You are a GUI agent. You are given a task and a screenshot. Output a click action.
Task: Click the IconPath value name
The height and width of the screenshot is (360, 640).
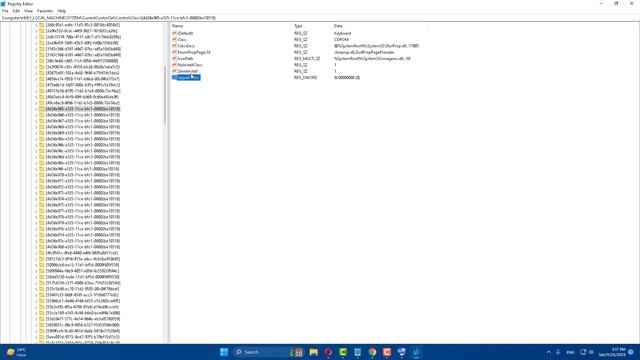point(185,58)
